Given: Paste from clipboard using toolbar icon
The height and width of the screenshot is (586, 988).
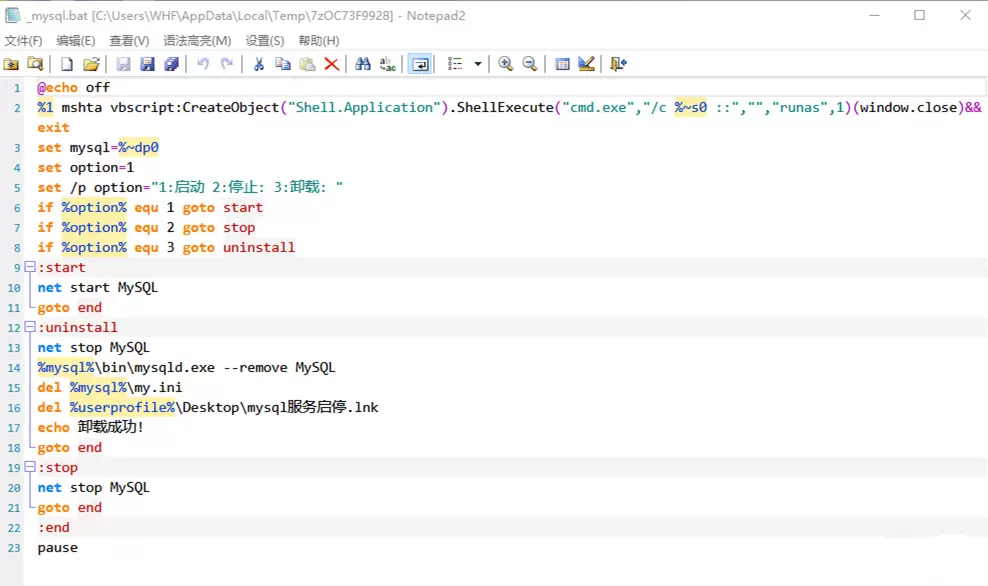Looking at the screenshot, I should pyautogui.click(x=307, y=64).
